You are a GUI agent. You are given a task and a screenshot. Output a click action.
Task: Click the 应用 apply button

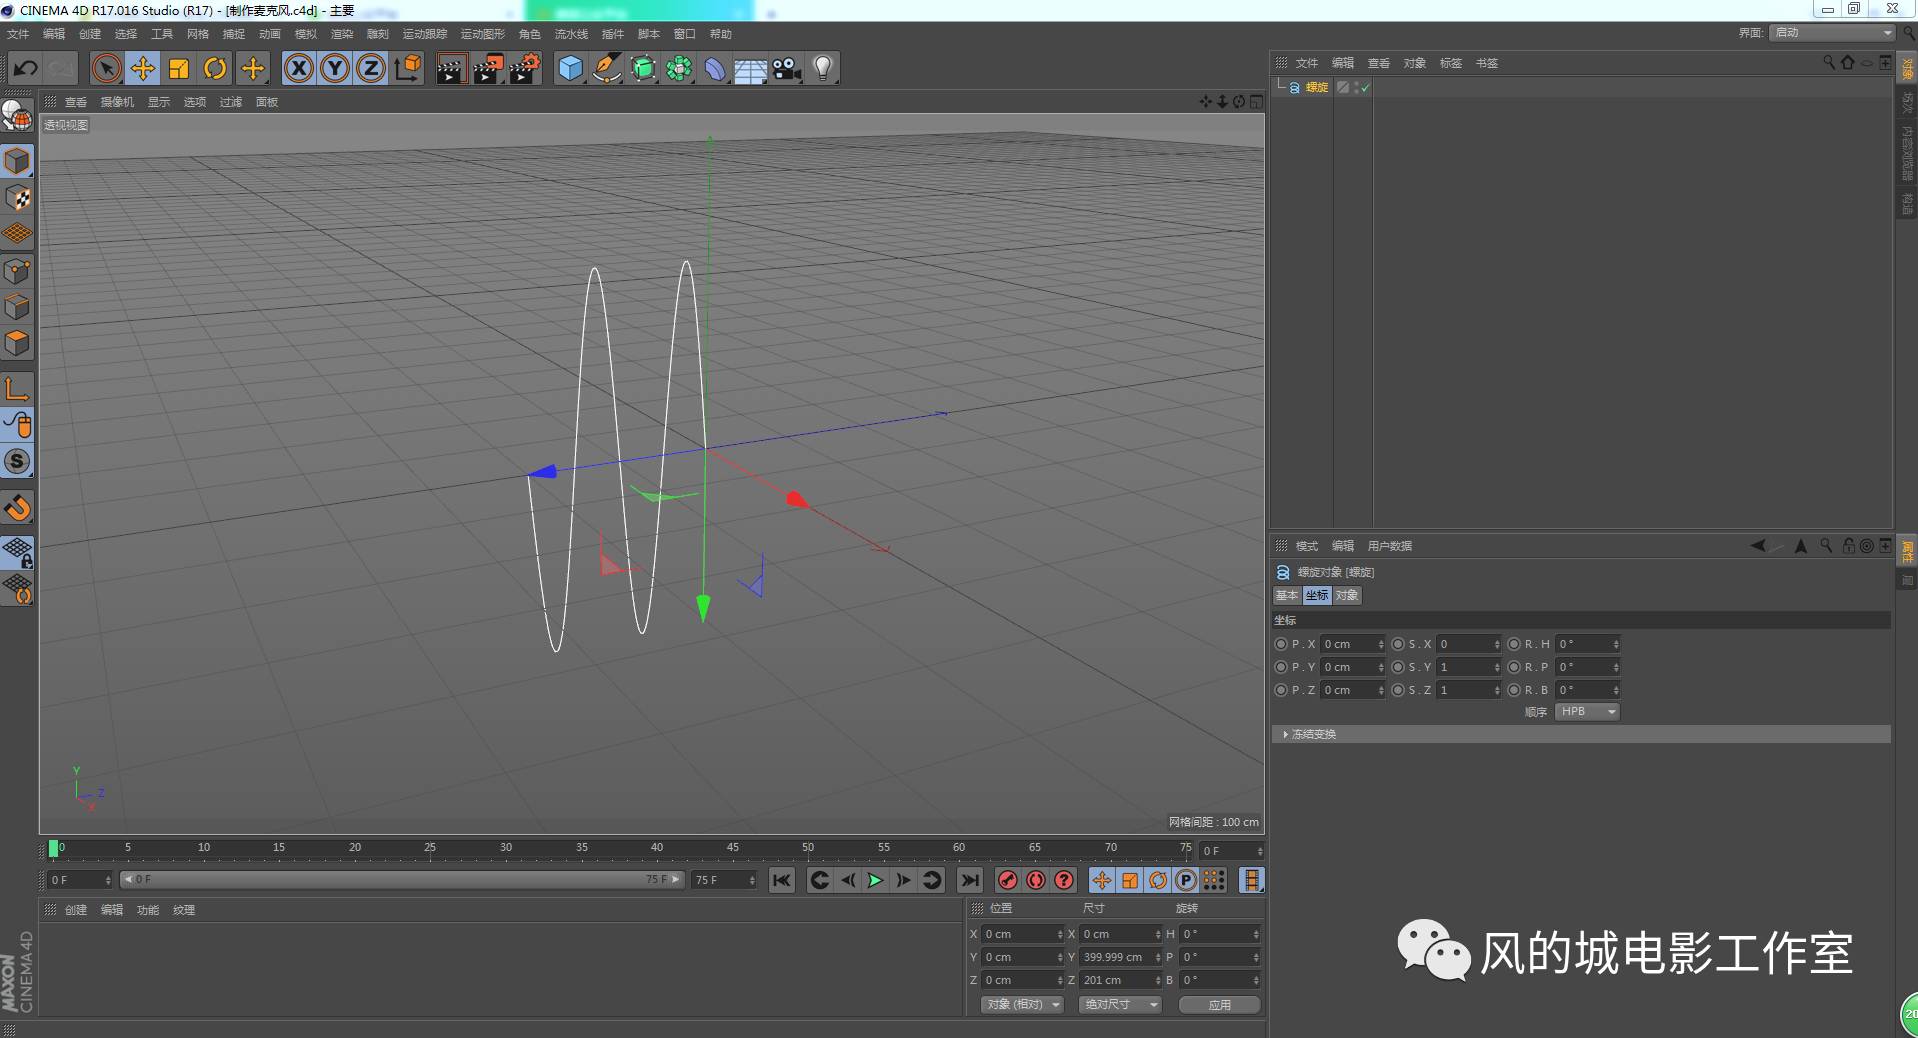pyautogui.click(x=1219, y=1004)
